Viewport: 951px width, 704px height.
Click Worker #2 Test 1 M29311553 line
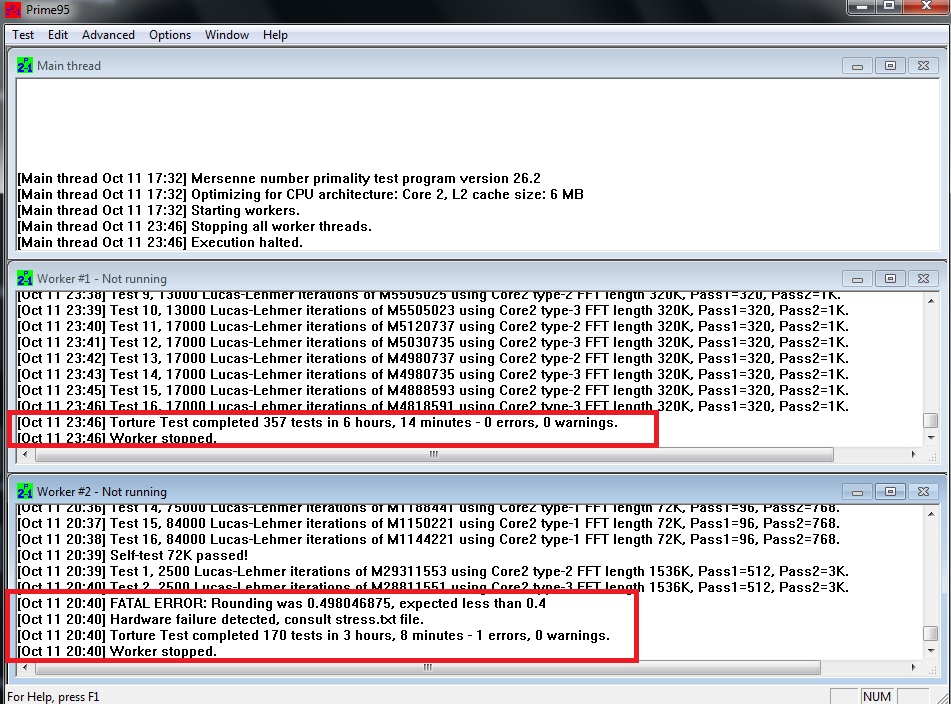pyautogui.click(x=432, y=571)
